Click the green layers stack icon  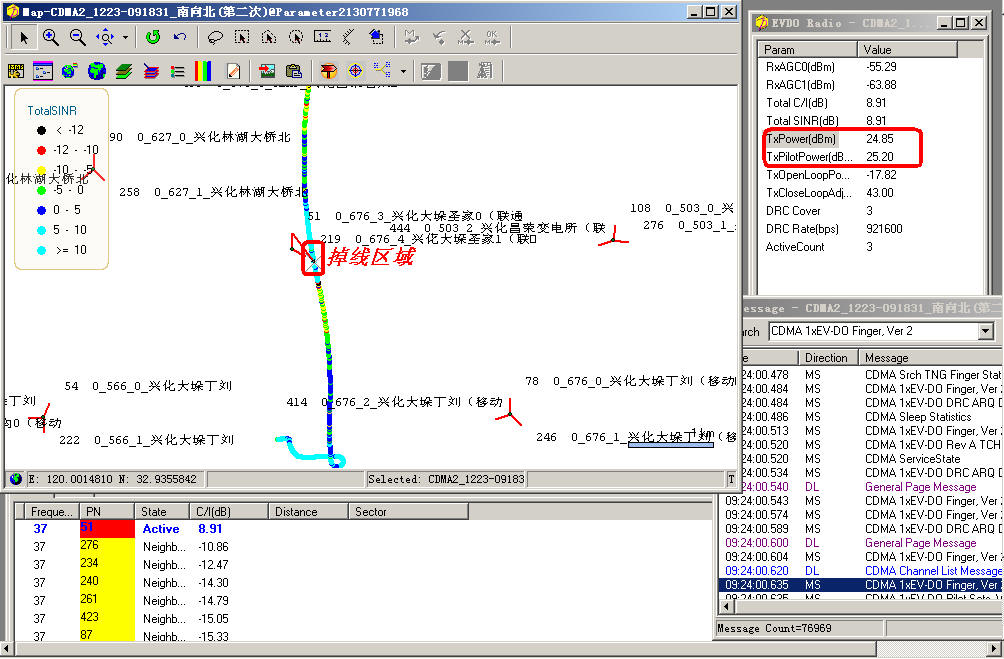(x=123, y=71)
